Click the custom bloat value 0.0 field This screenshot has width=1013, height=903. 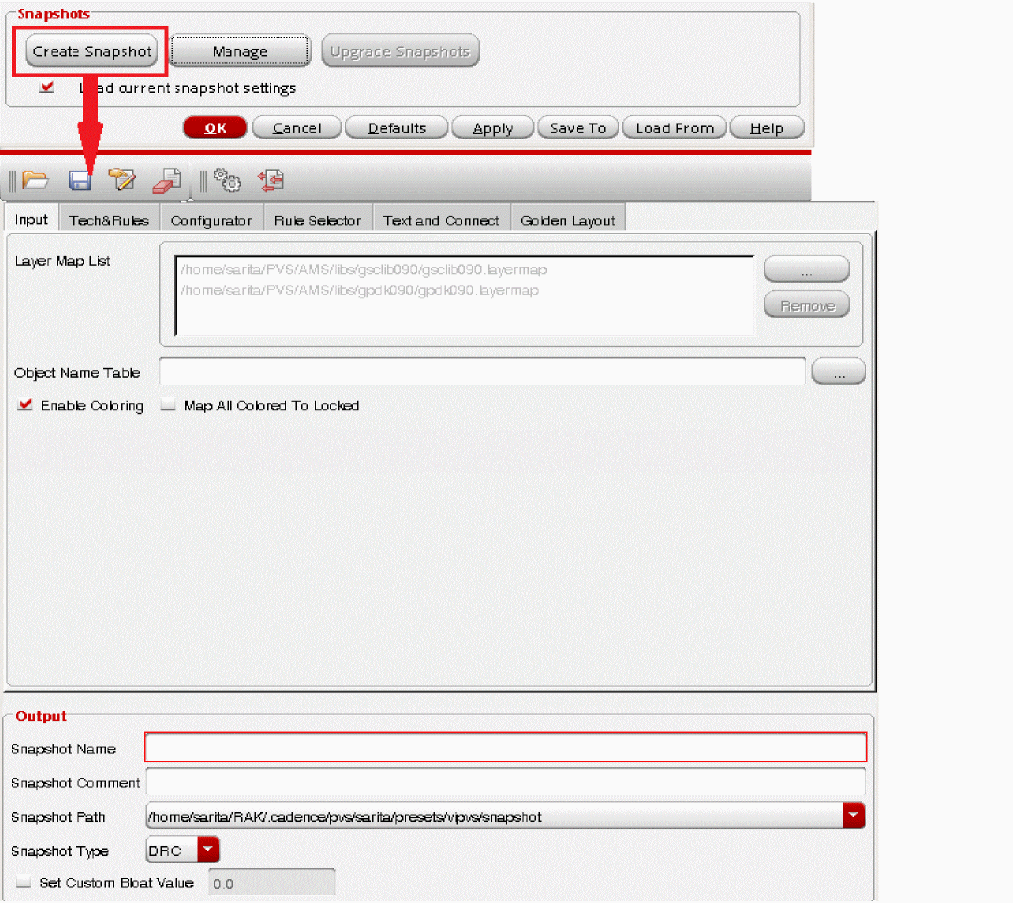point(271,882)
